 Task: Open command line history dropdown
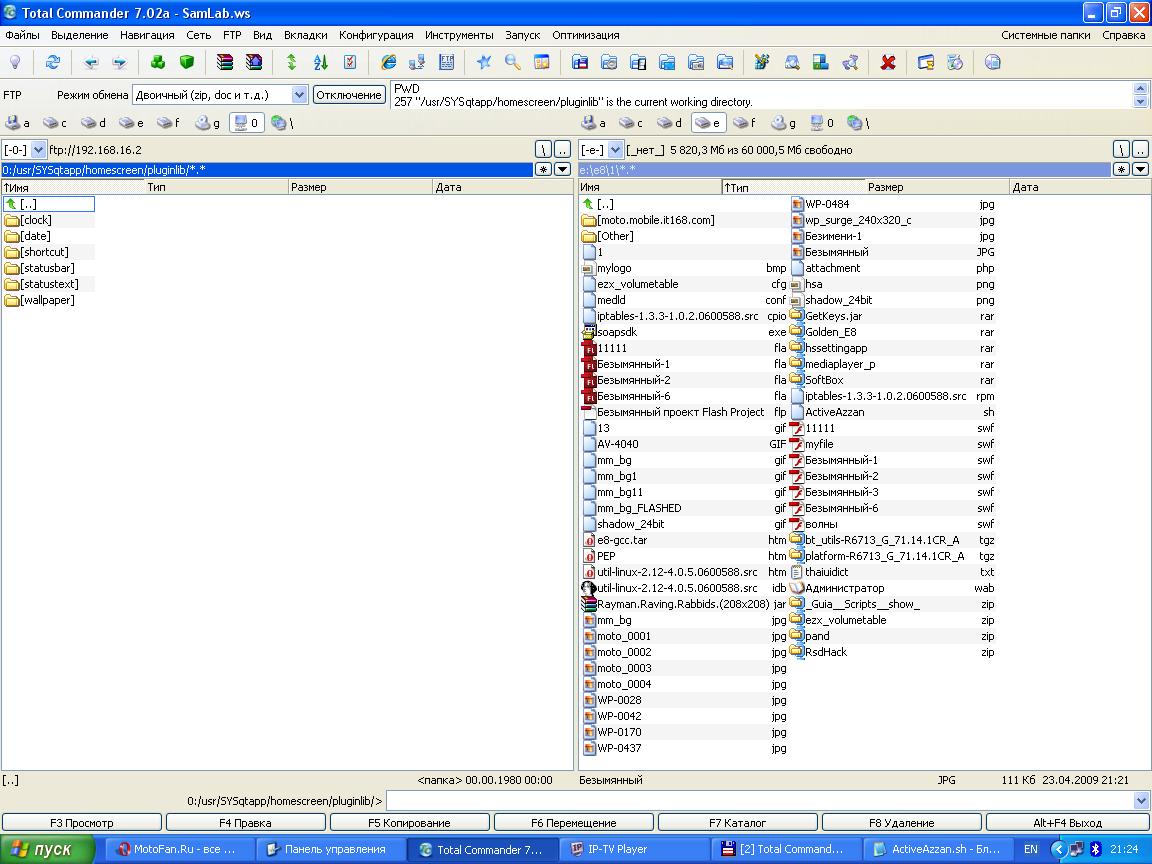[x=1141, y=801]
